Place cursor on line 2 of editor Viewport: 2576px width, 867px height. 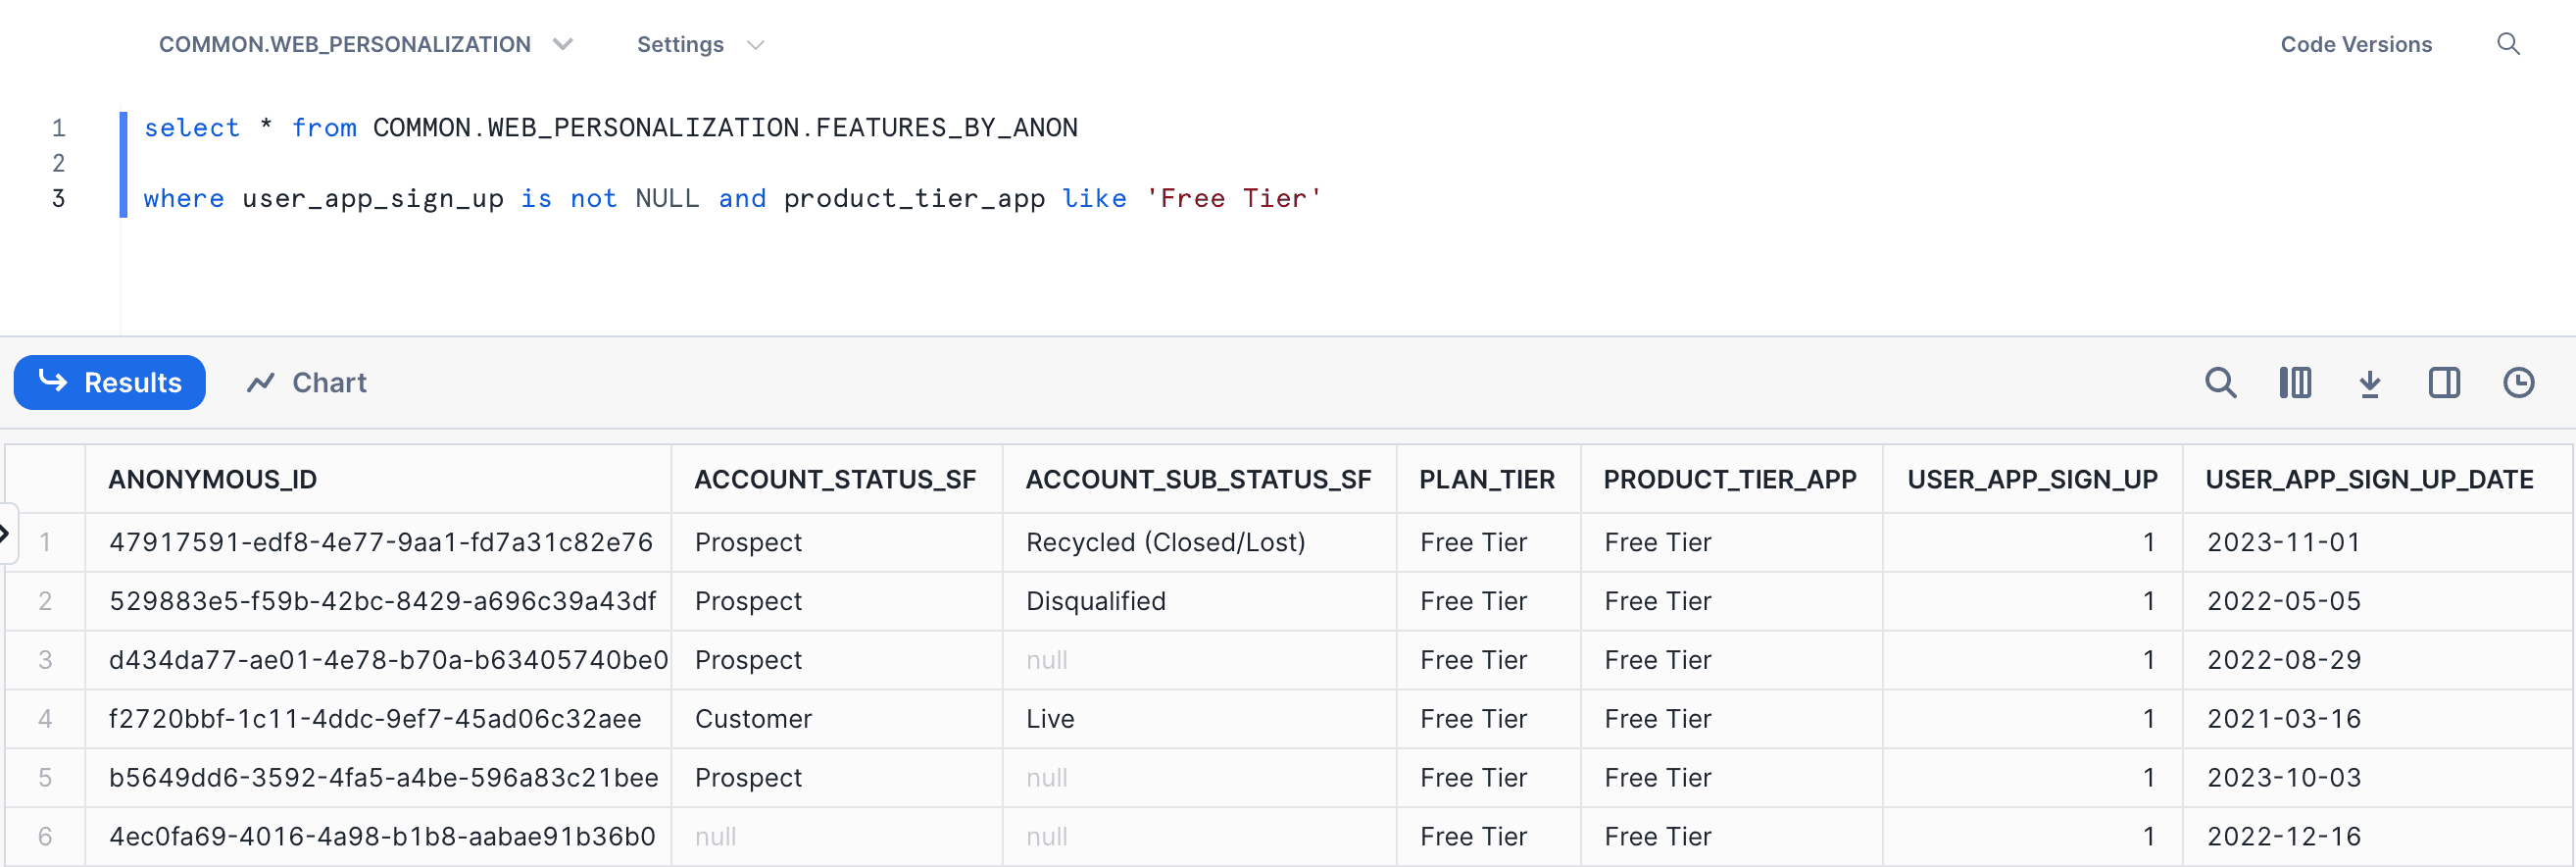[x=600, y=163]
